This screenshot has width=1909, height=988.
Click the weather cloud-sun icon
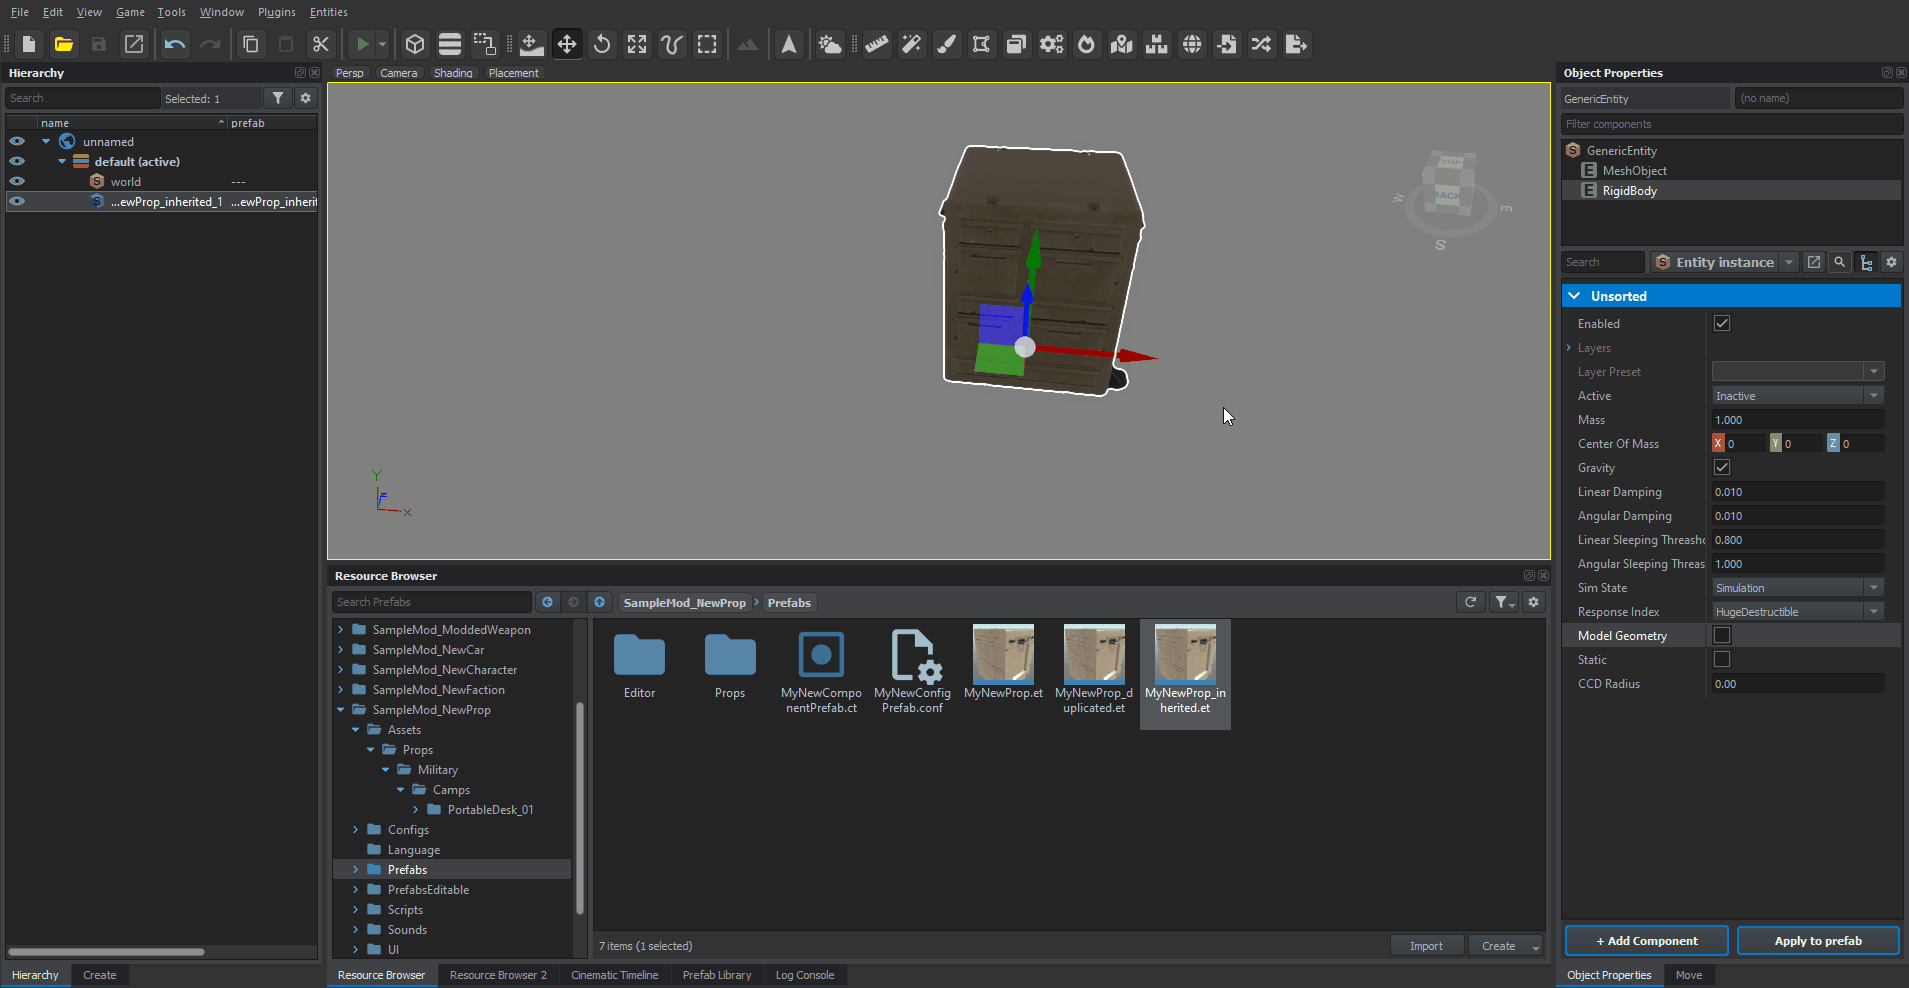coord(829,44)
